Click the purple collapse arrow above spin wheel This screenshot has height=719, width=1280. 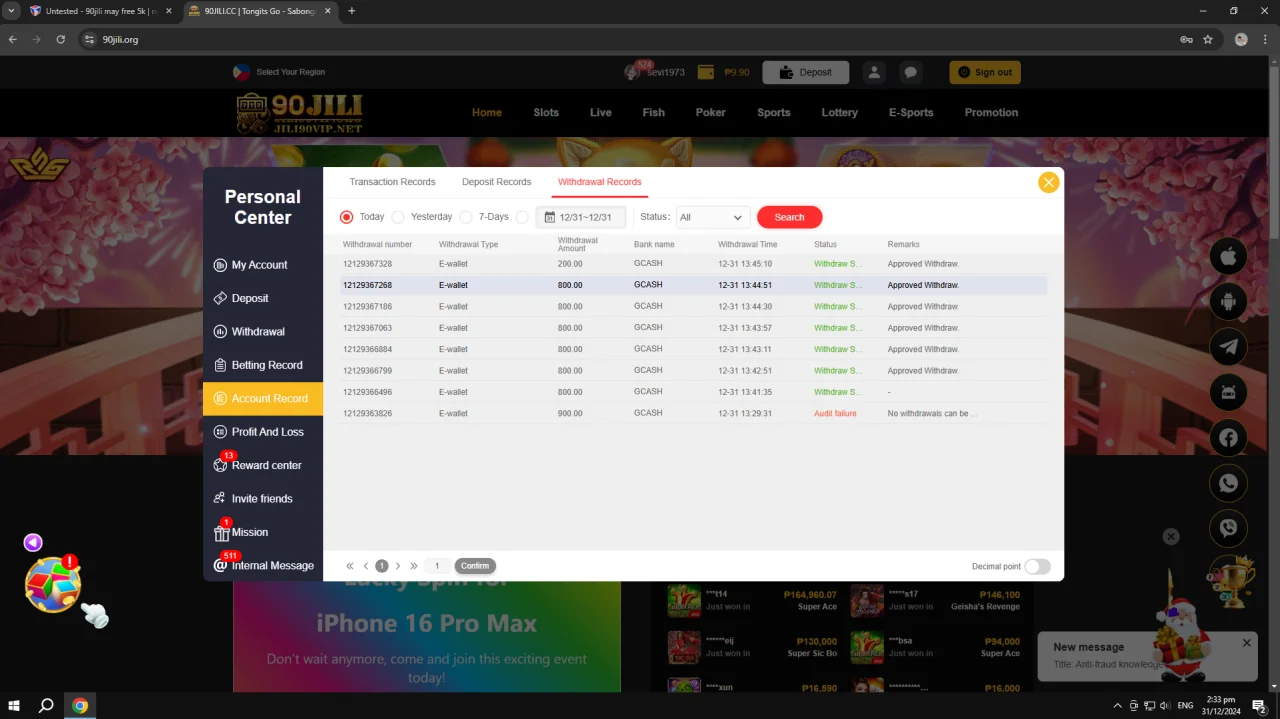click(x=33, y=542)
